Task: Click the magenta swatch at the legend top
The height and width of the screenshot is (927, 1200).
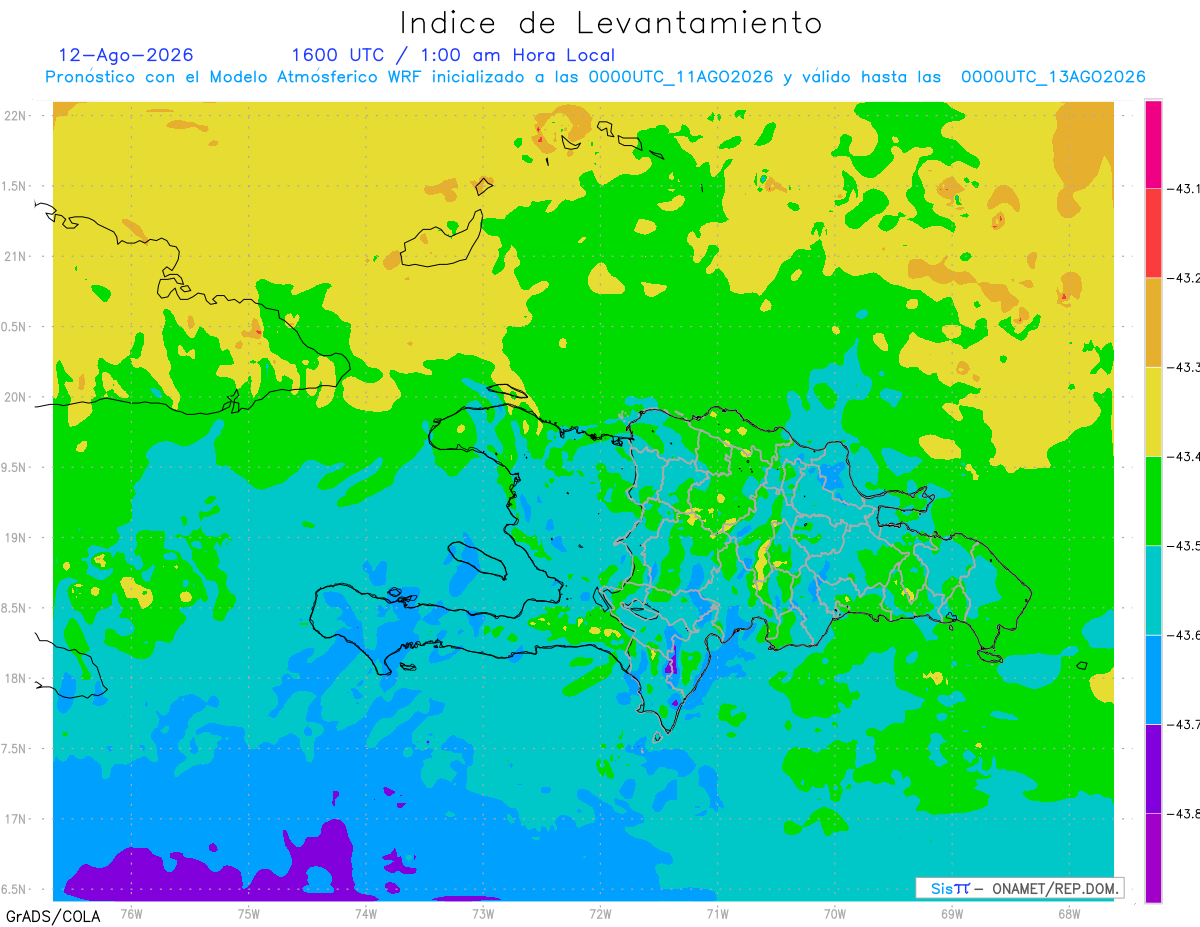Action: point(1153,144)
